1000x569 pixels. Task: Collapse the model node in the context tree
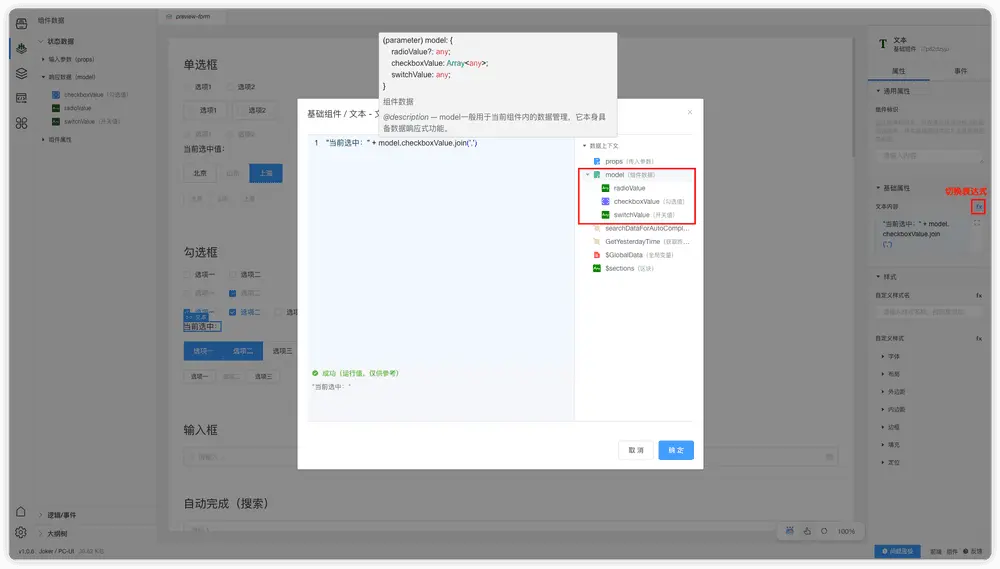click(x=588, y=175)
